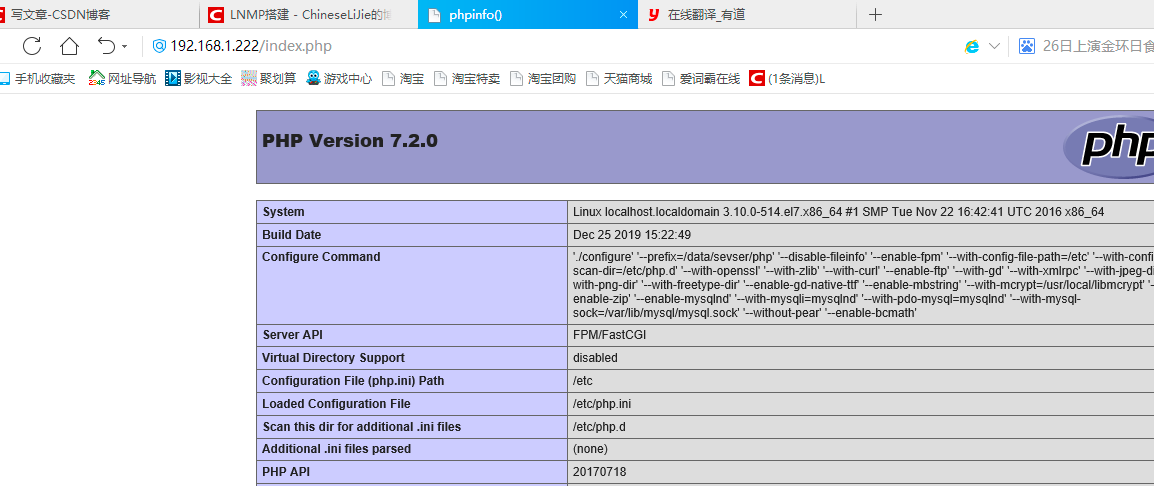Open a new tab with plus button

(x=875, y=14)
